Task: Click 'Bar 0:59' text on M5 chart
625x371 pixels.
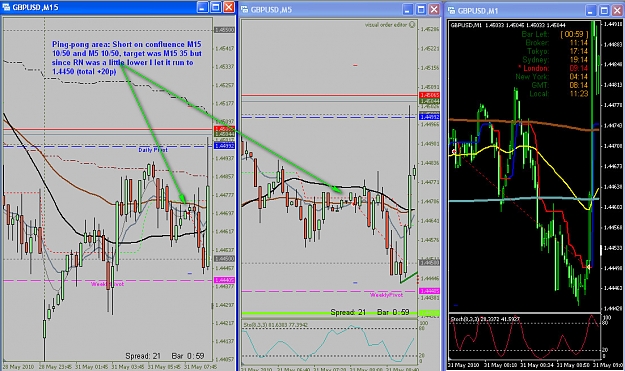Action: pyautogui.click(x=393, y=312)
